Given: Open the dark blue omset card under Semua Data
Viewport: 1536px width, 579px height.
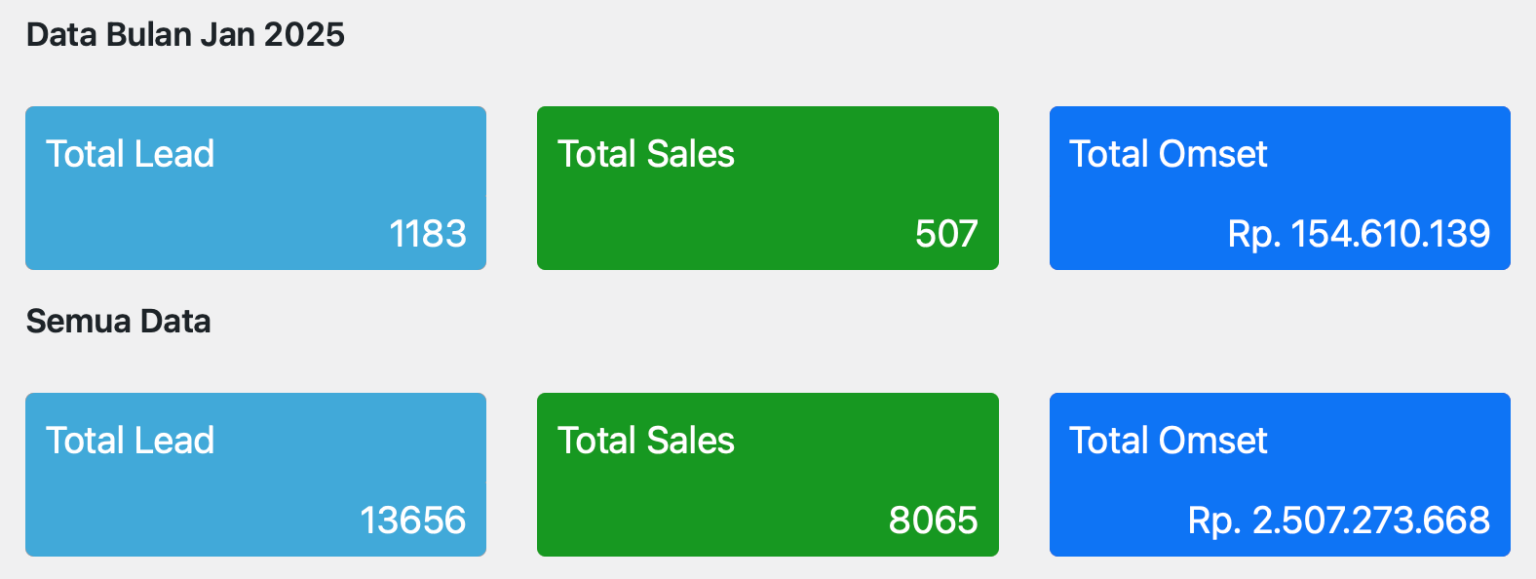Looking at the screenshot, I should 1280,475.
